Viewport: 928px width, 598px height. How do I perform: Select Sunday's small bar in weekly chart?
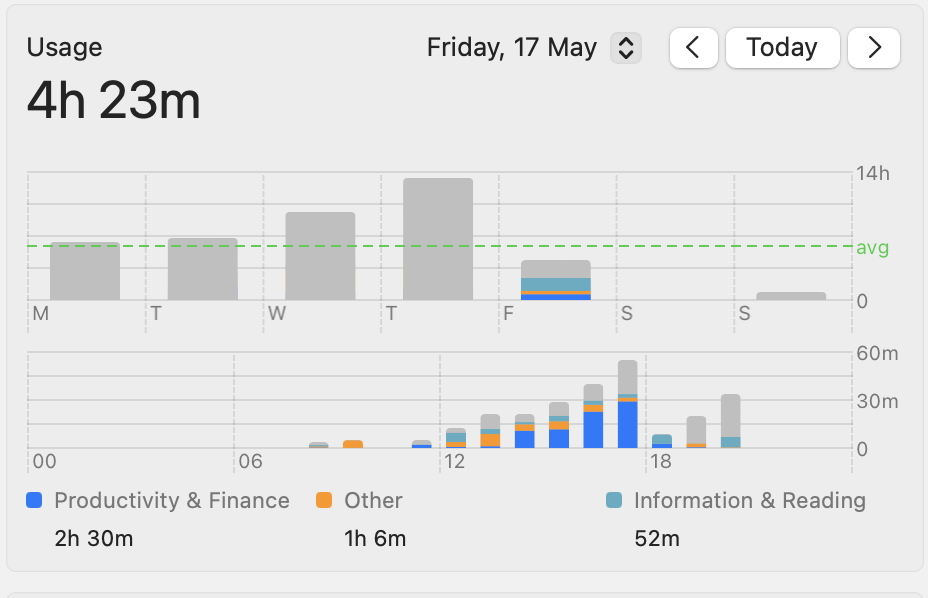(791, 296)
